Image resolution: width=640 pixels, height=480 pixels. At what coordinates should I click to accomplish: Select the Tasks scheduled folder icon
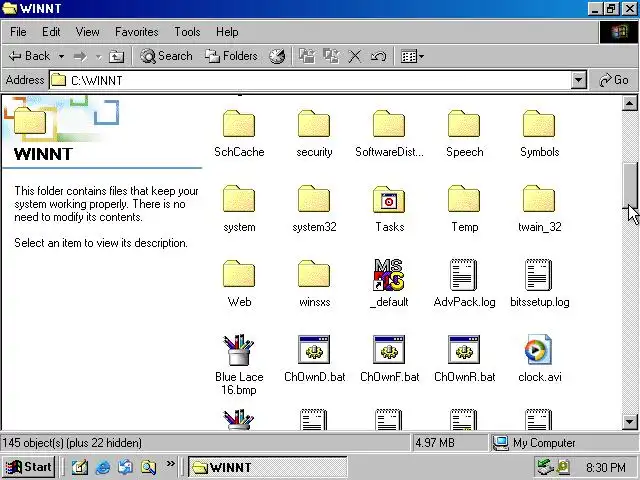pyautogui.click(x=389, y=199)
